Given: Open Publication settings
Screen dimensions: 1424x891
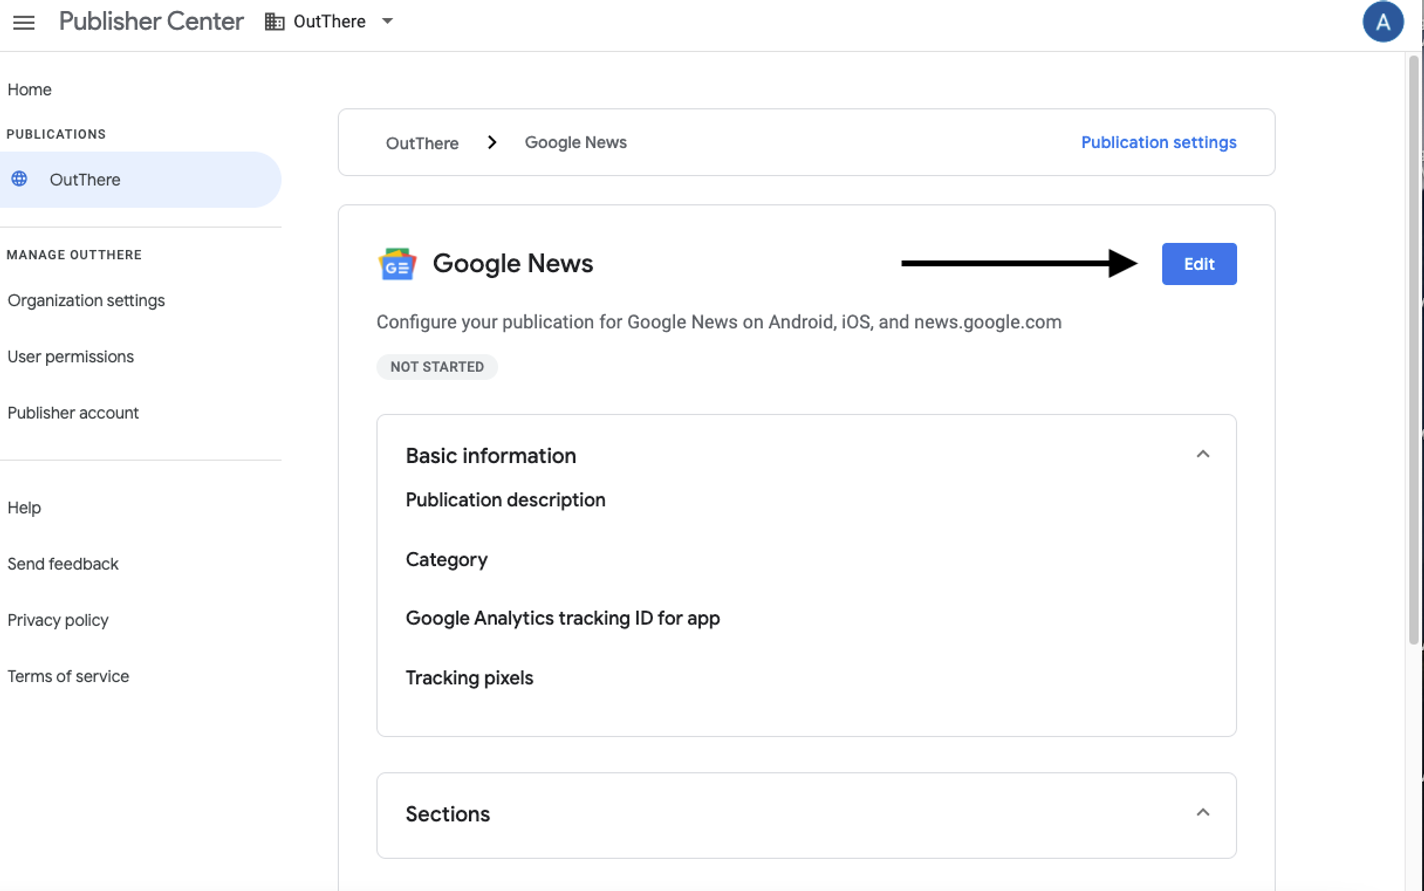Looking at the screenshot, I should 1158,142.
